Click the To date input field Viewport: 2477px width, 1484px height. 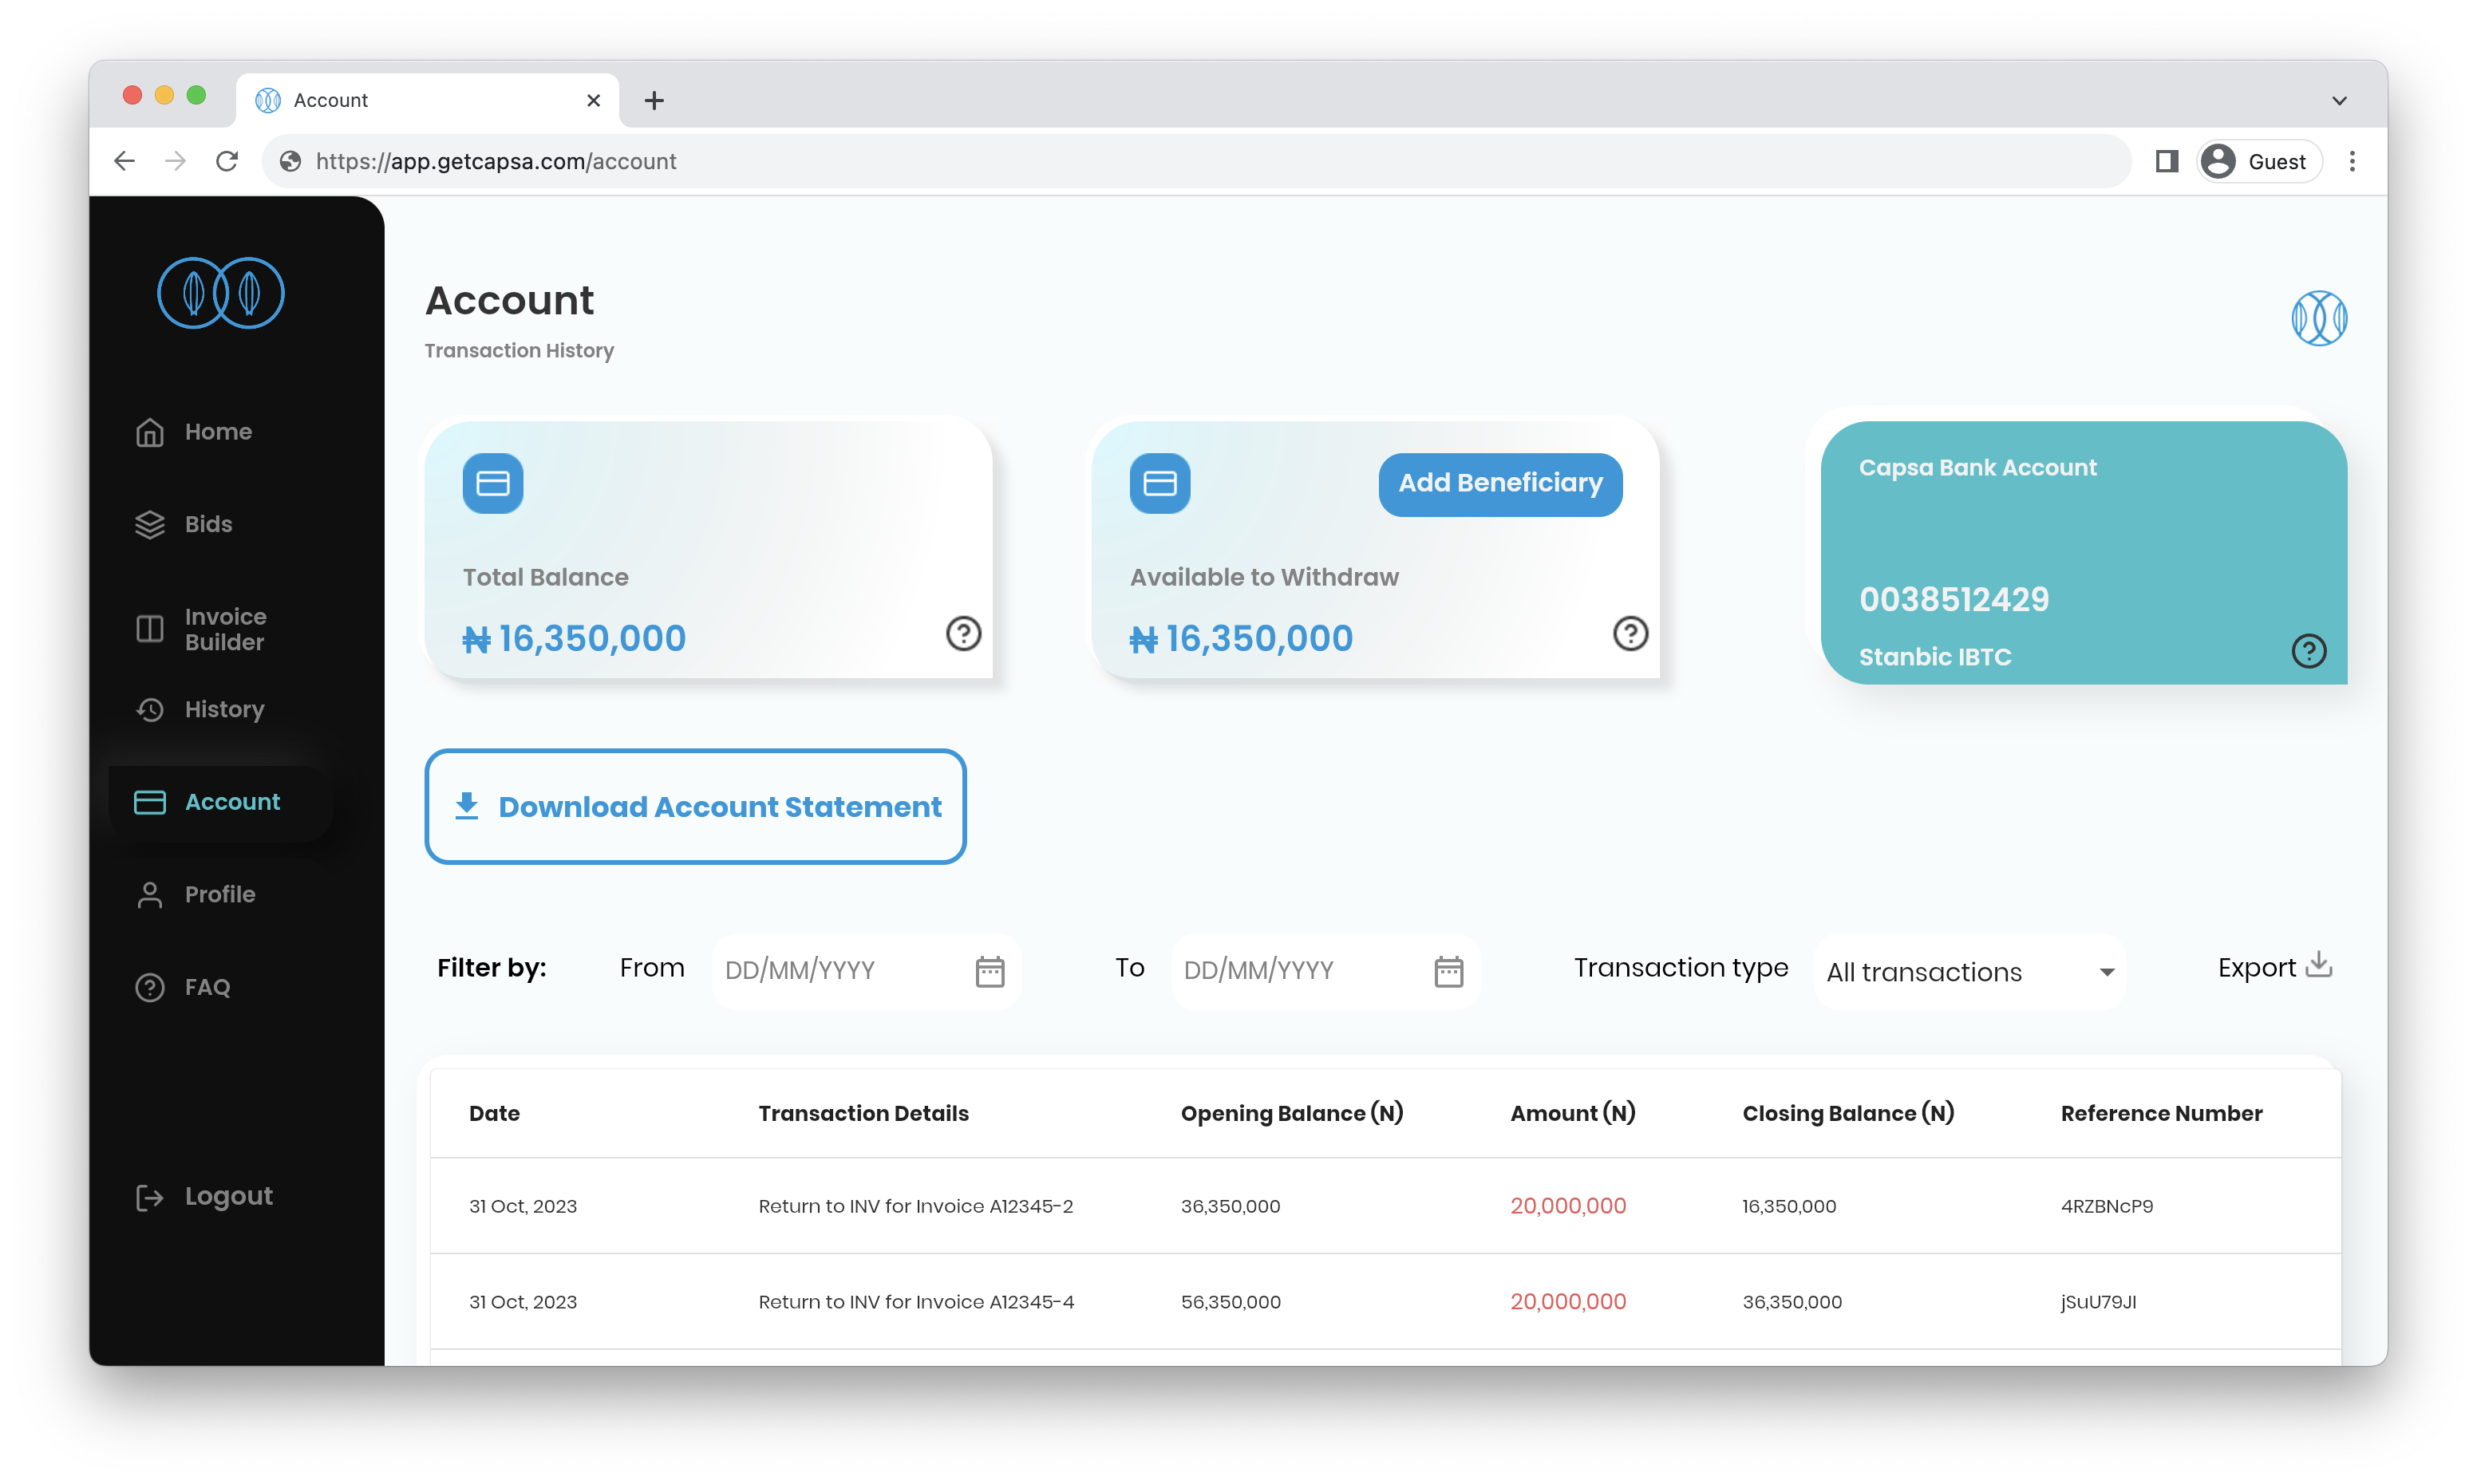(x=1325, y=970)
